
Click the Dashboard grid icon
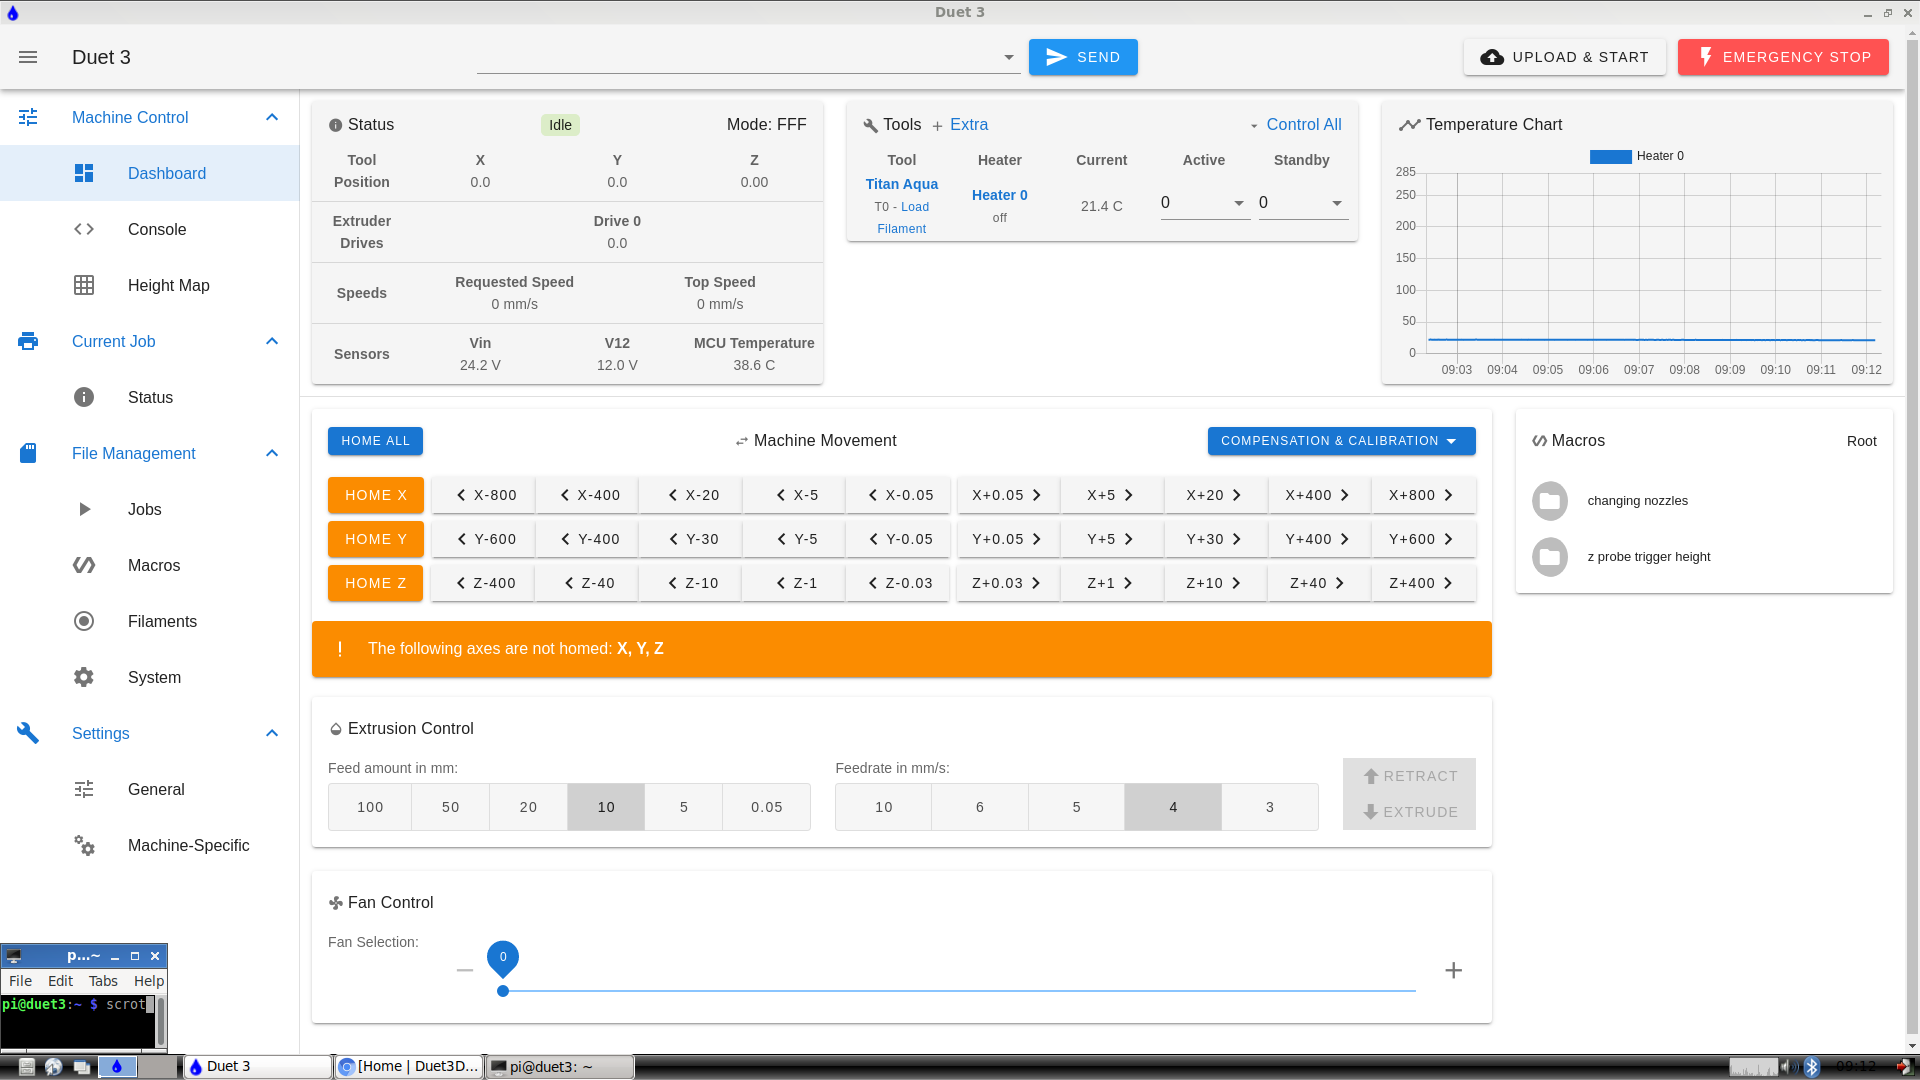tap(84, 173)
